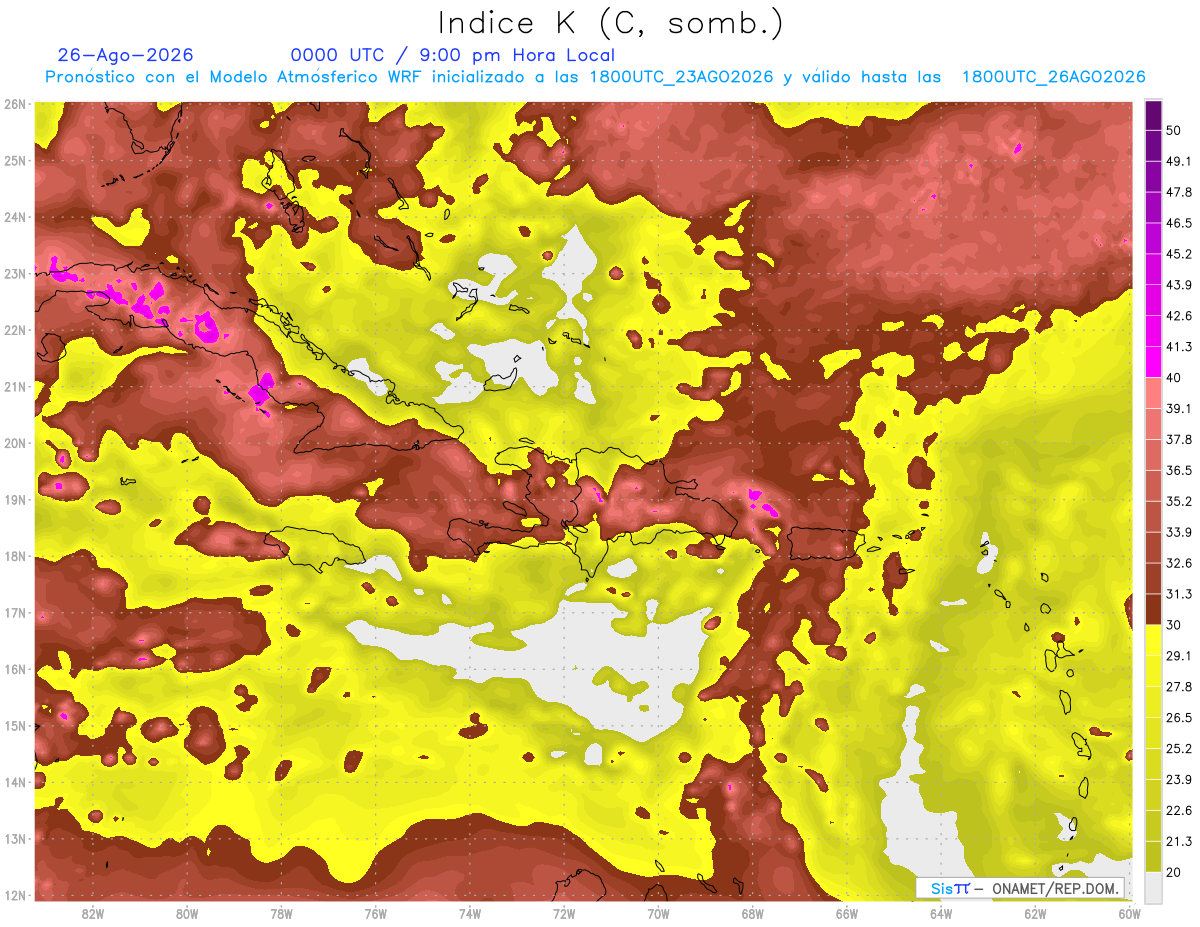Click the latitude label '14N'
The height and width of the screenshot is (927, 1200).
click(x=15, y=782)
